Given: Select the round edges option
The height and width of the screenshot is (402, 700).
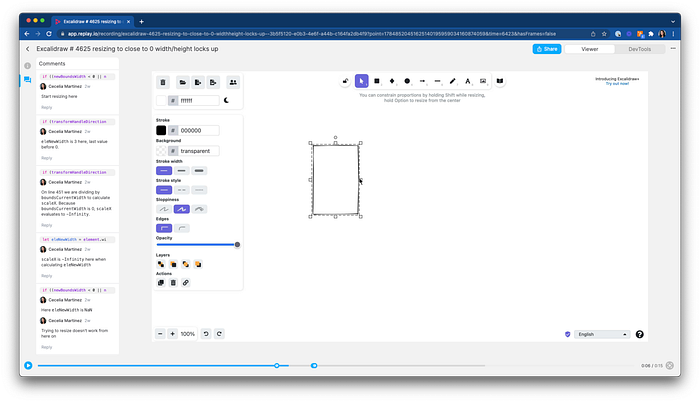Looking at the screenshot, I should click(181, 228).
